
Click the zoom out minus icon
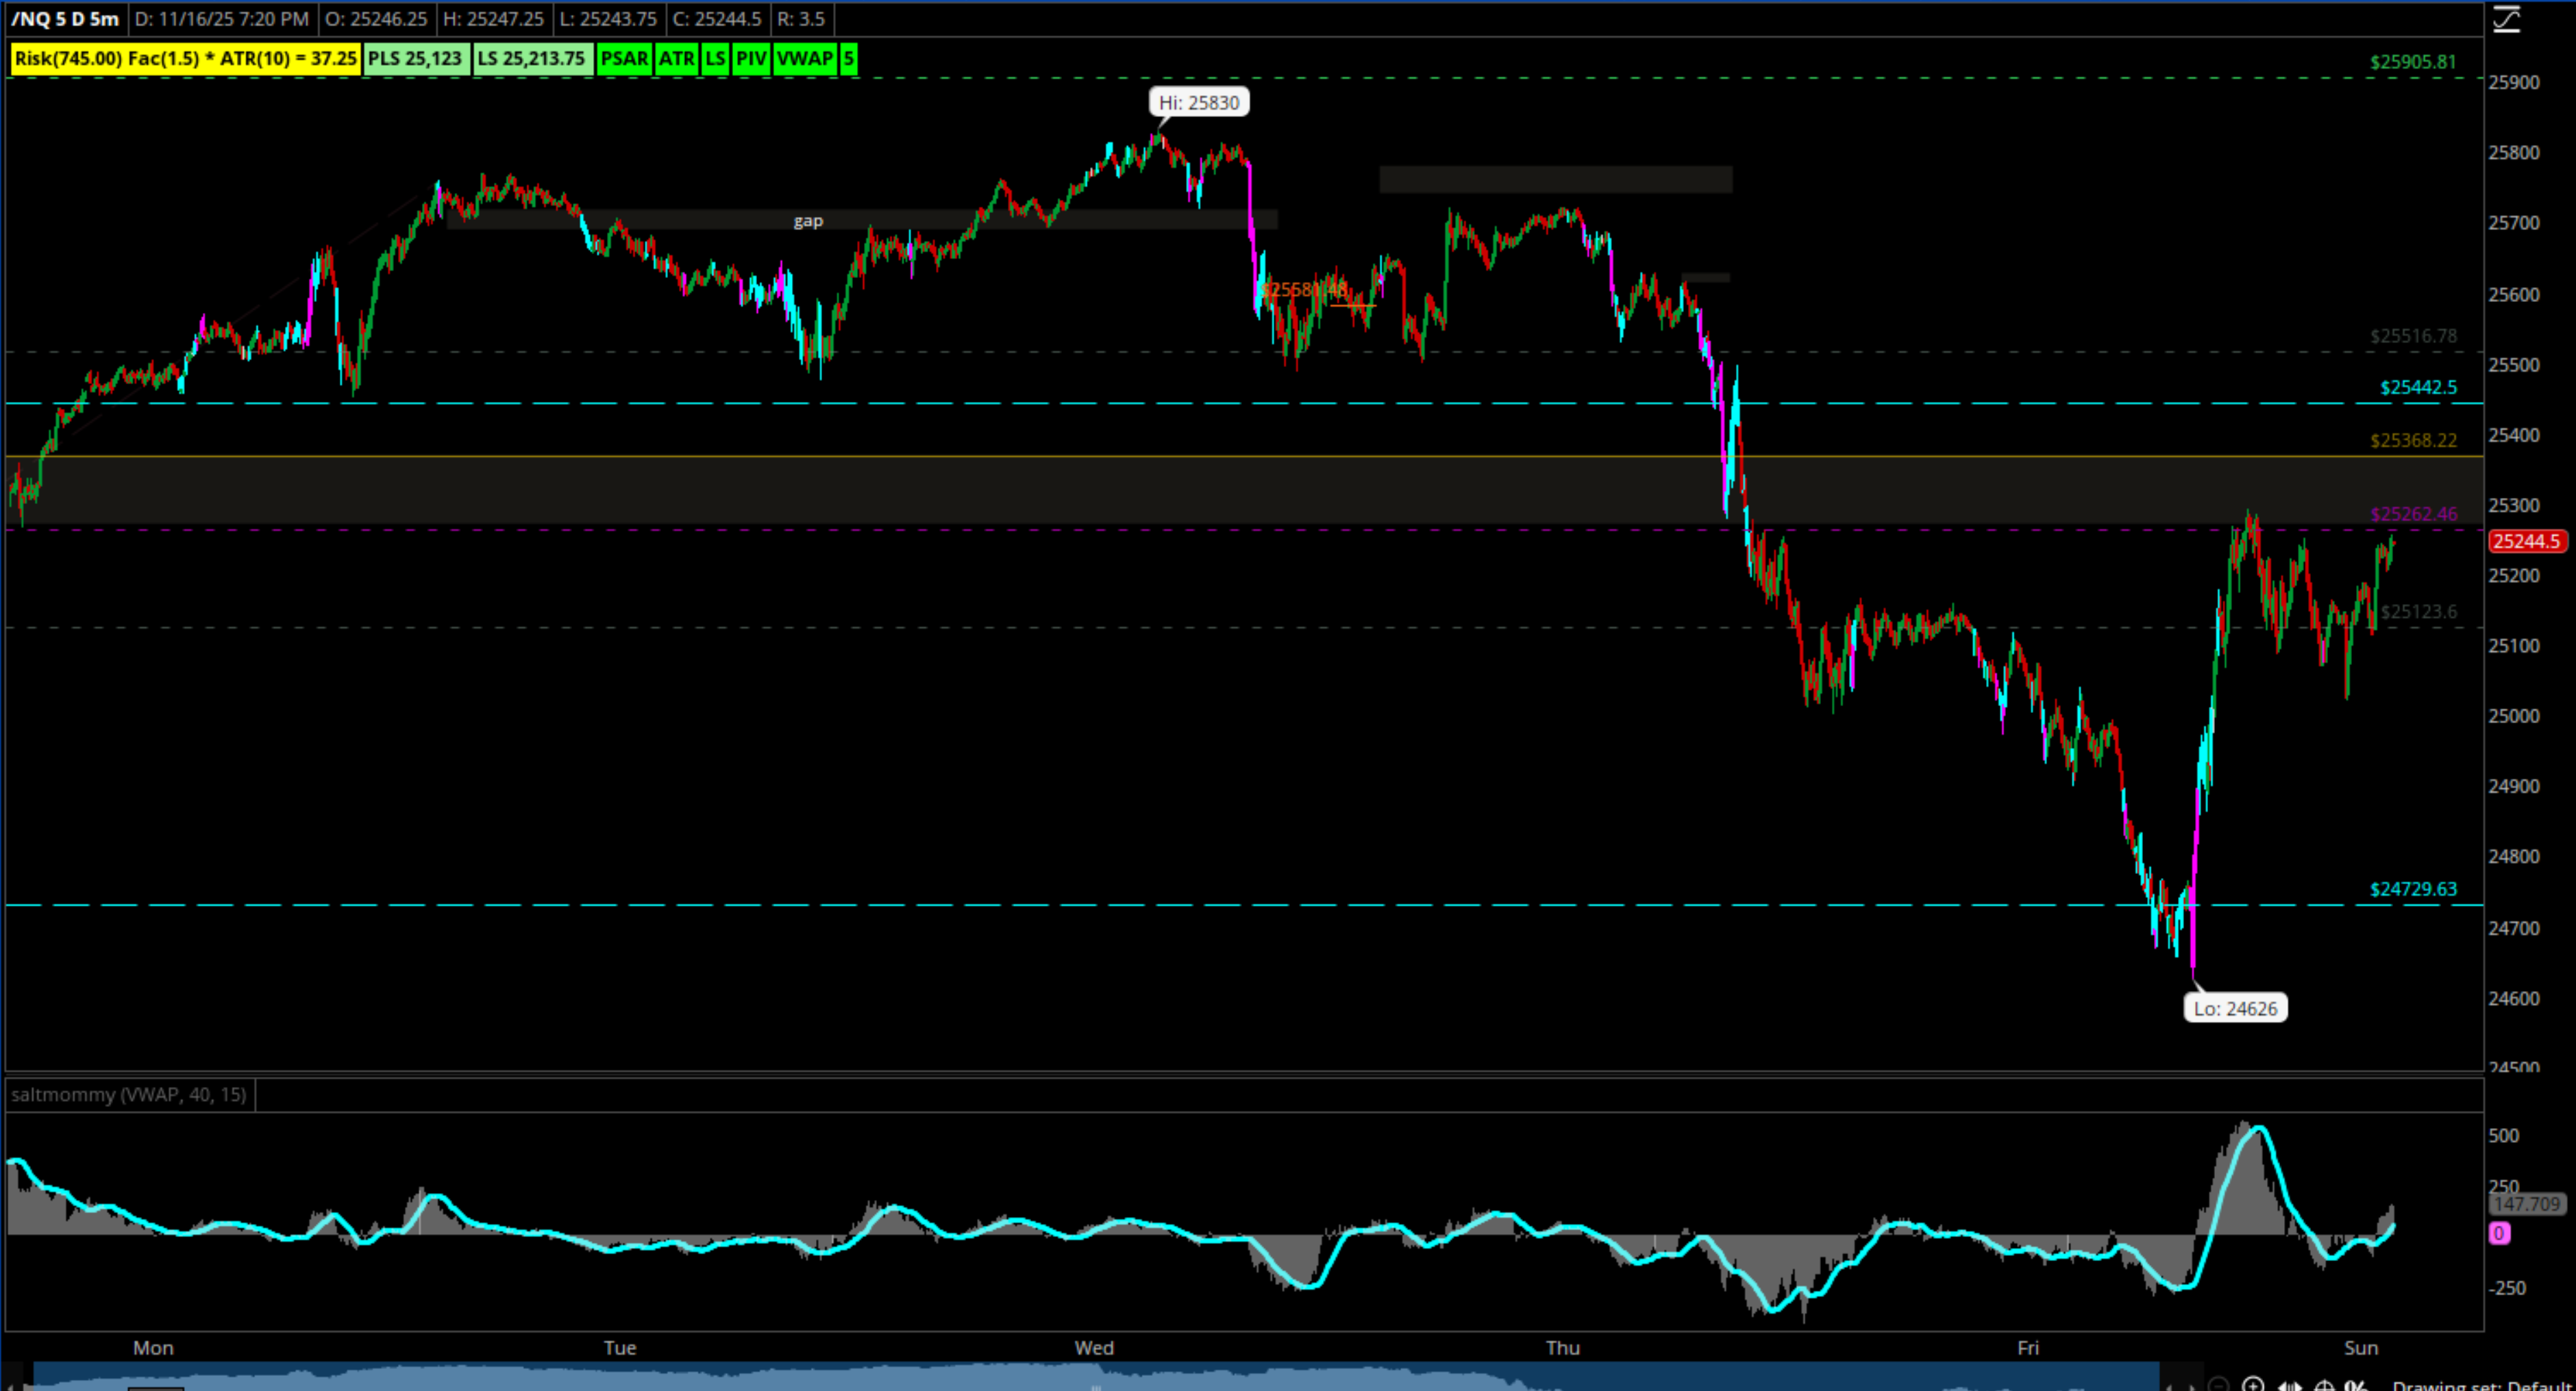point(2219,1387)
